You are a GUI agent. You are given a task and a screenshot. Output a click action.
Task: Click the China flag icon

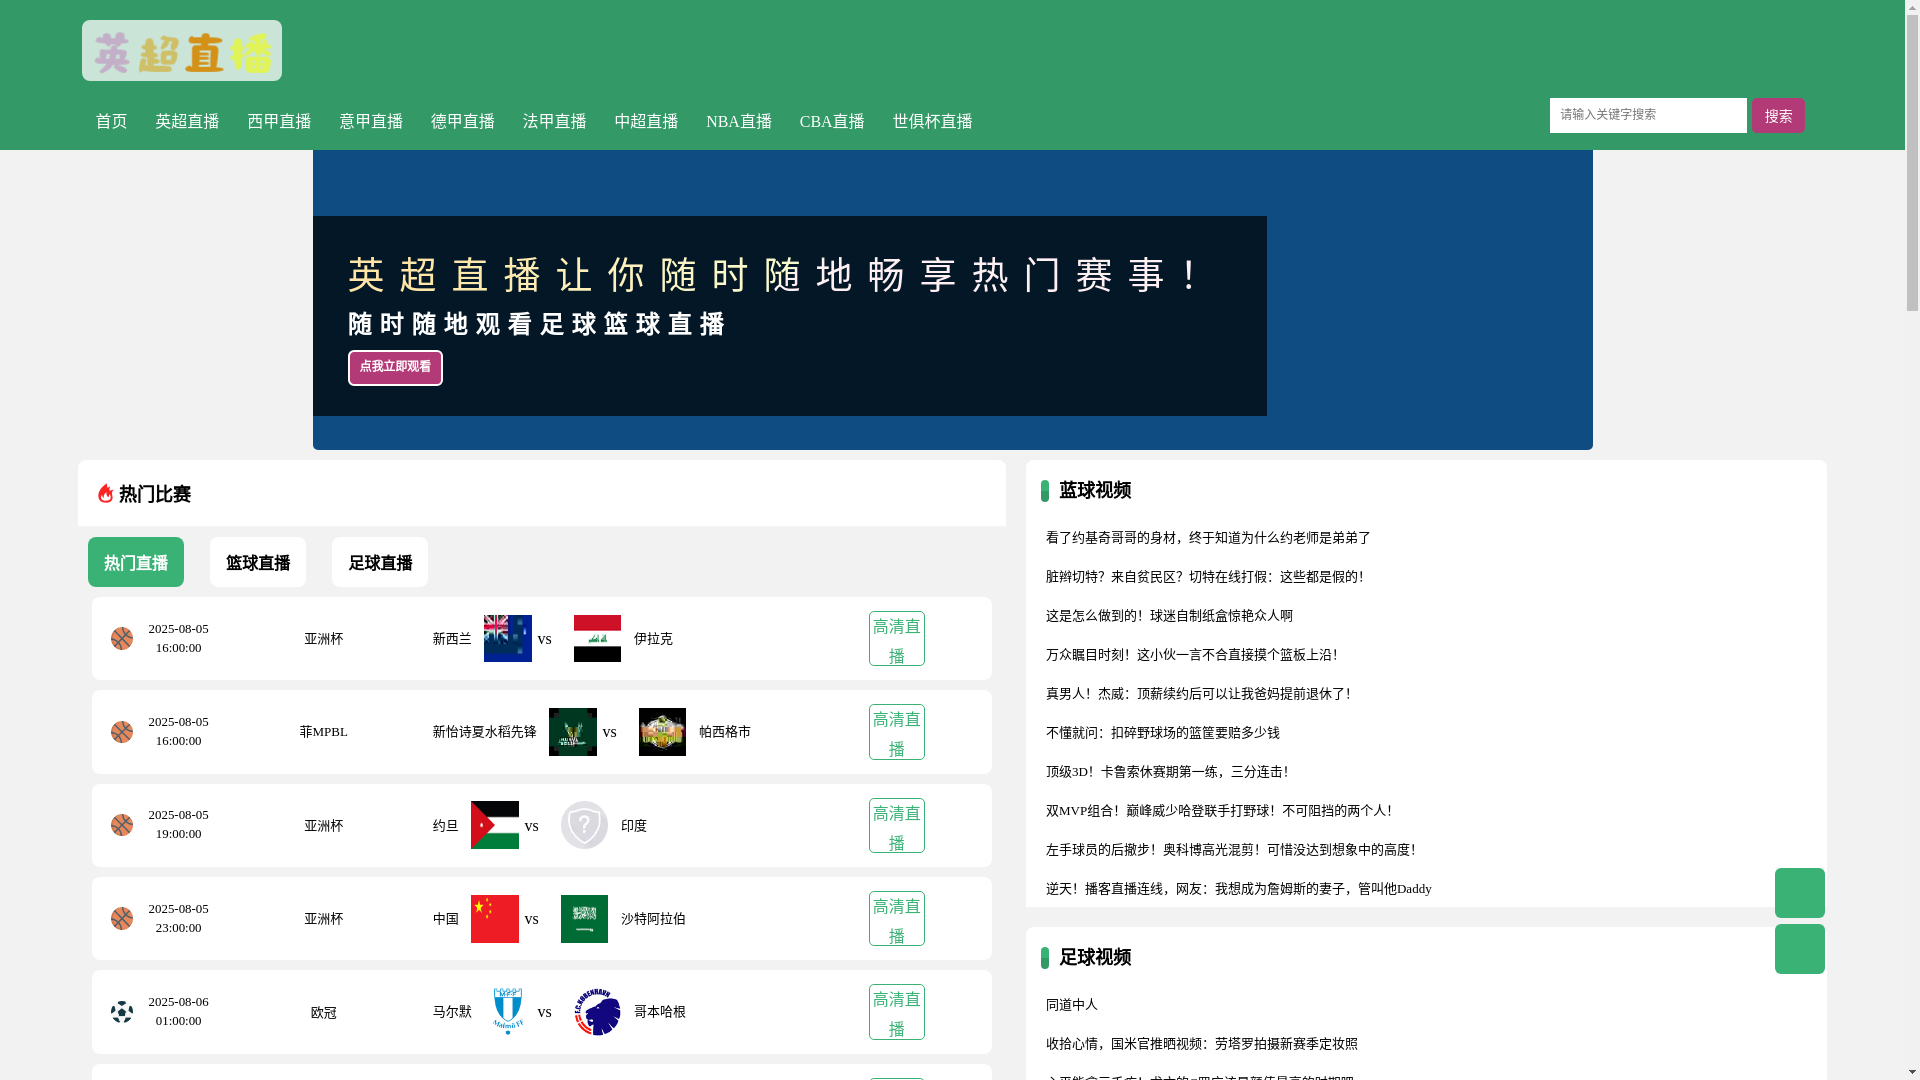(x=495, y=919)
